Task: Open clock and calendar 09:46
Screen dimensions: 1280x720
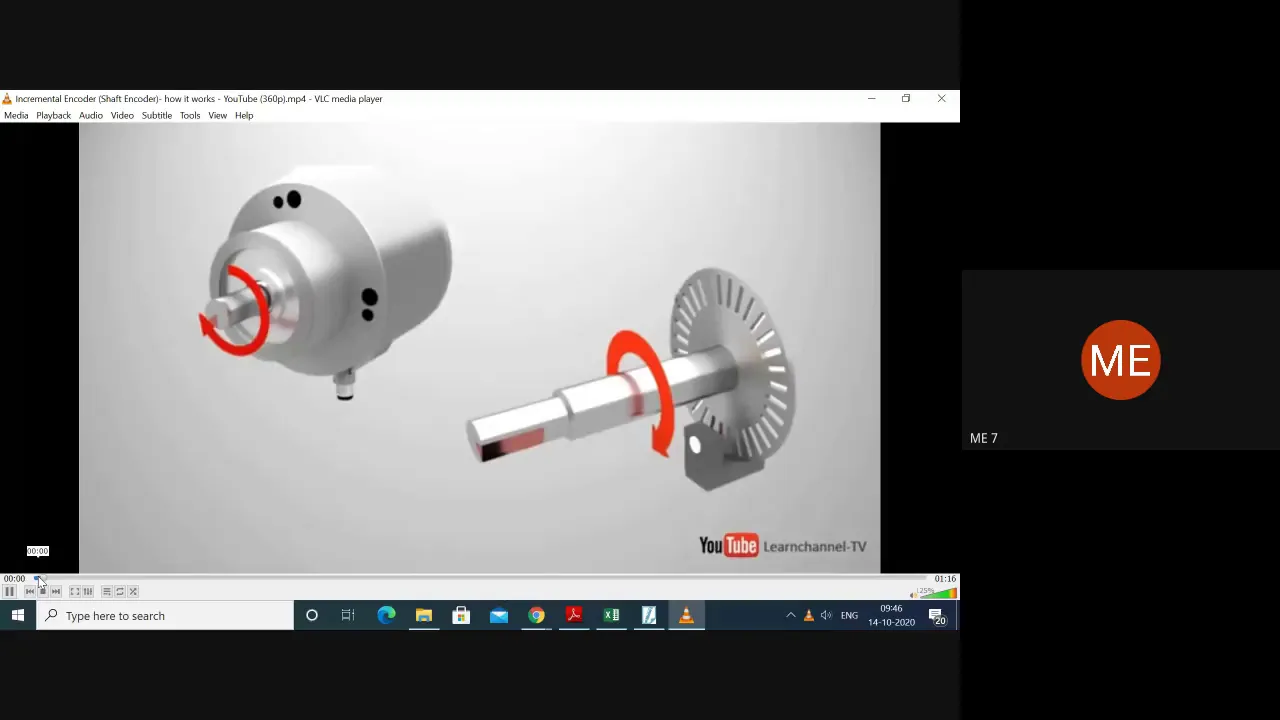Action: pyautogui.click(x=891, y=616)
